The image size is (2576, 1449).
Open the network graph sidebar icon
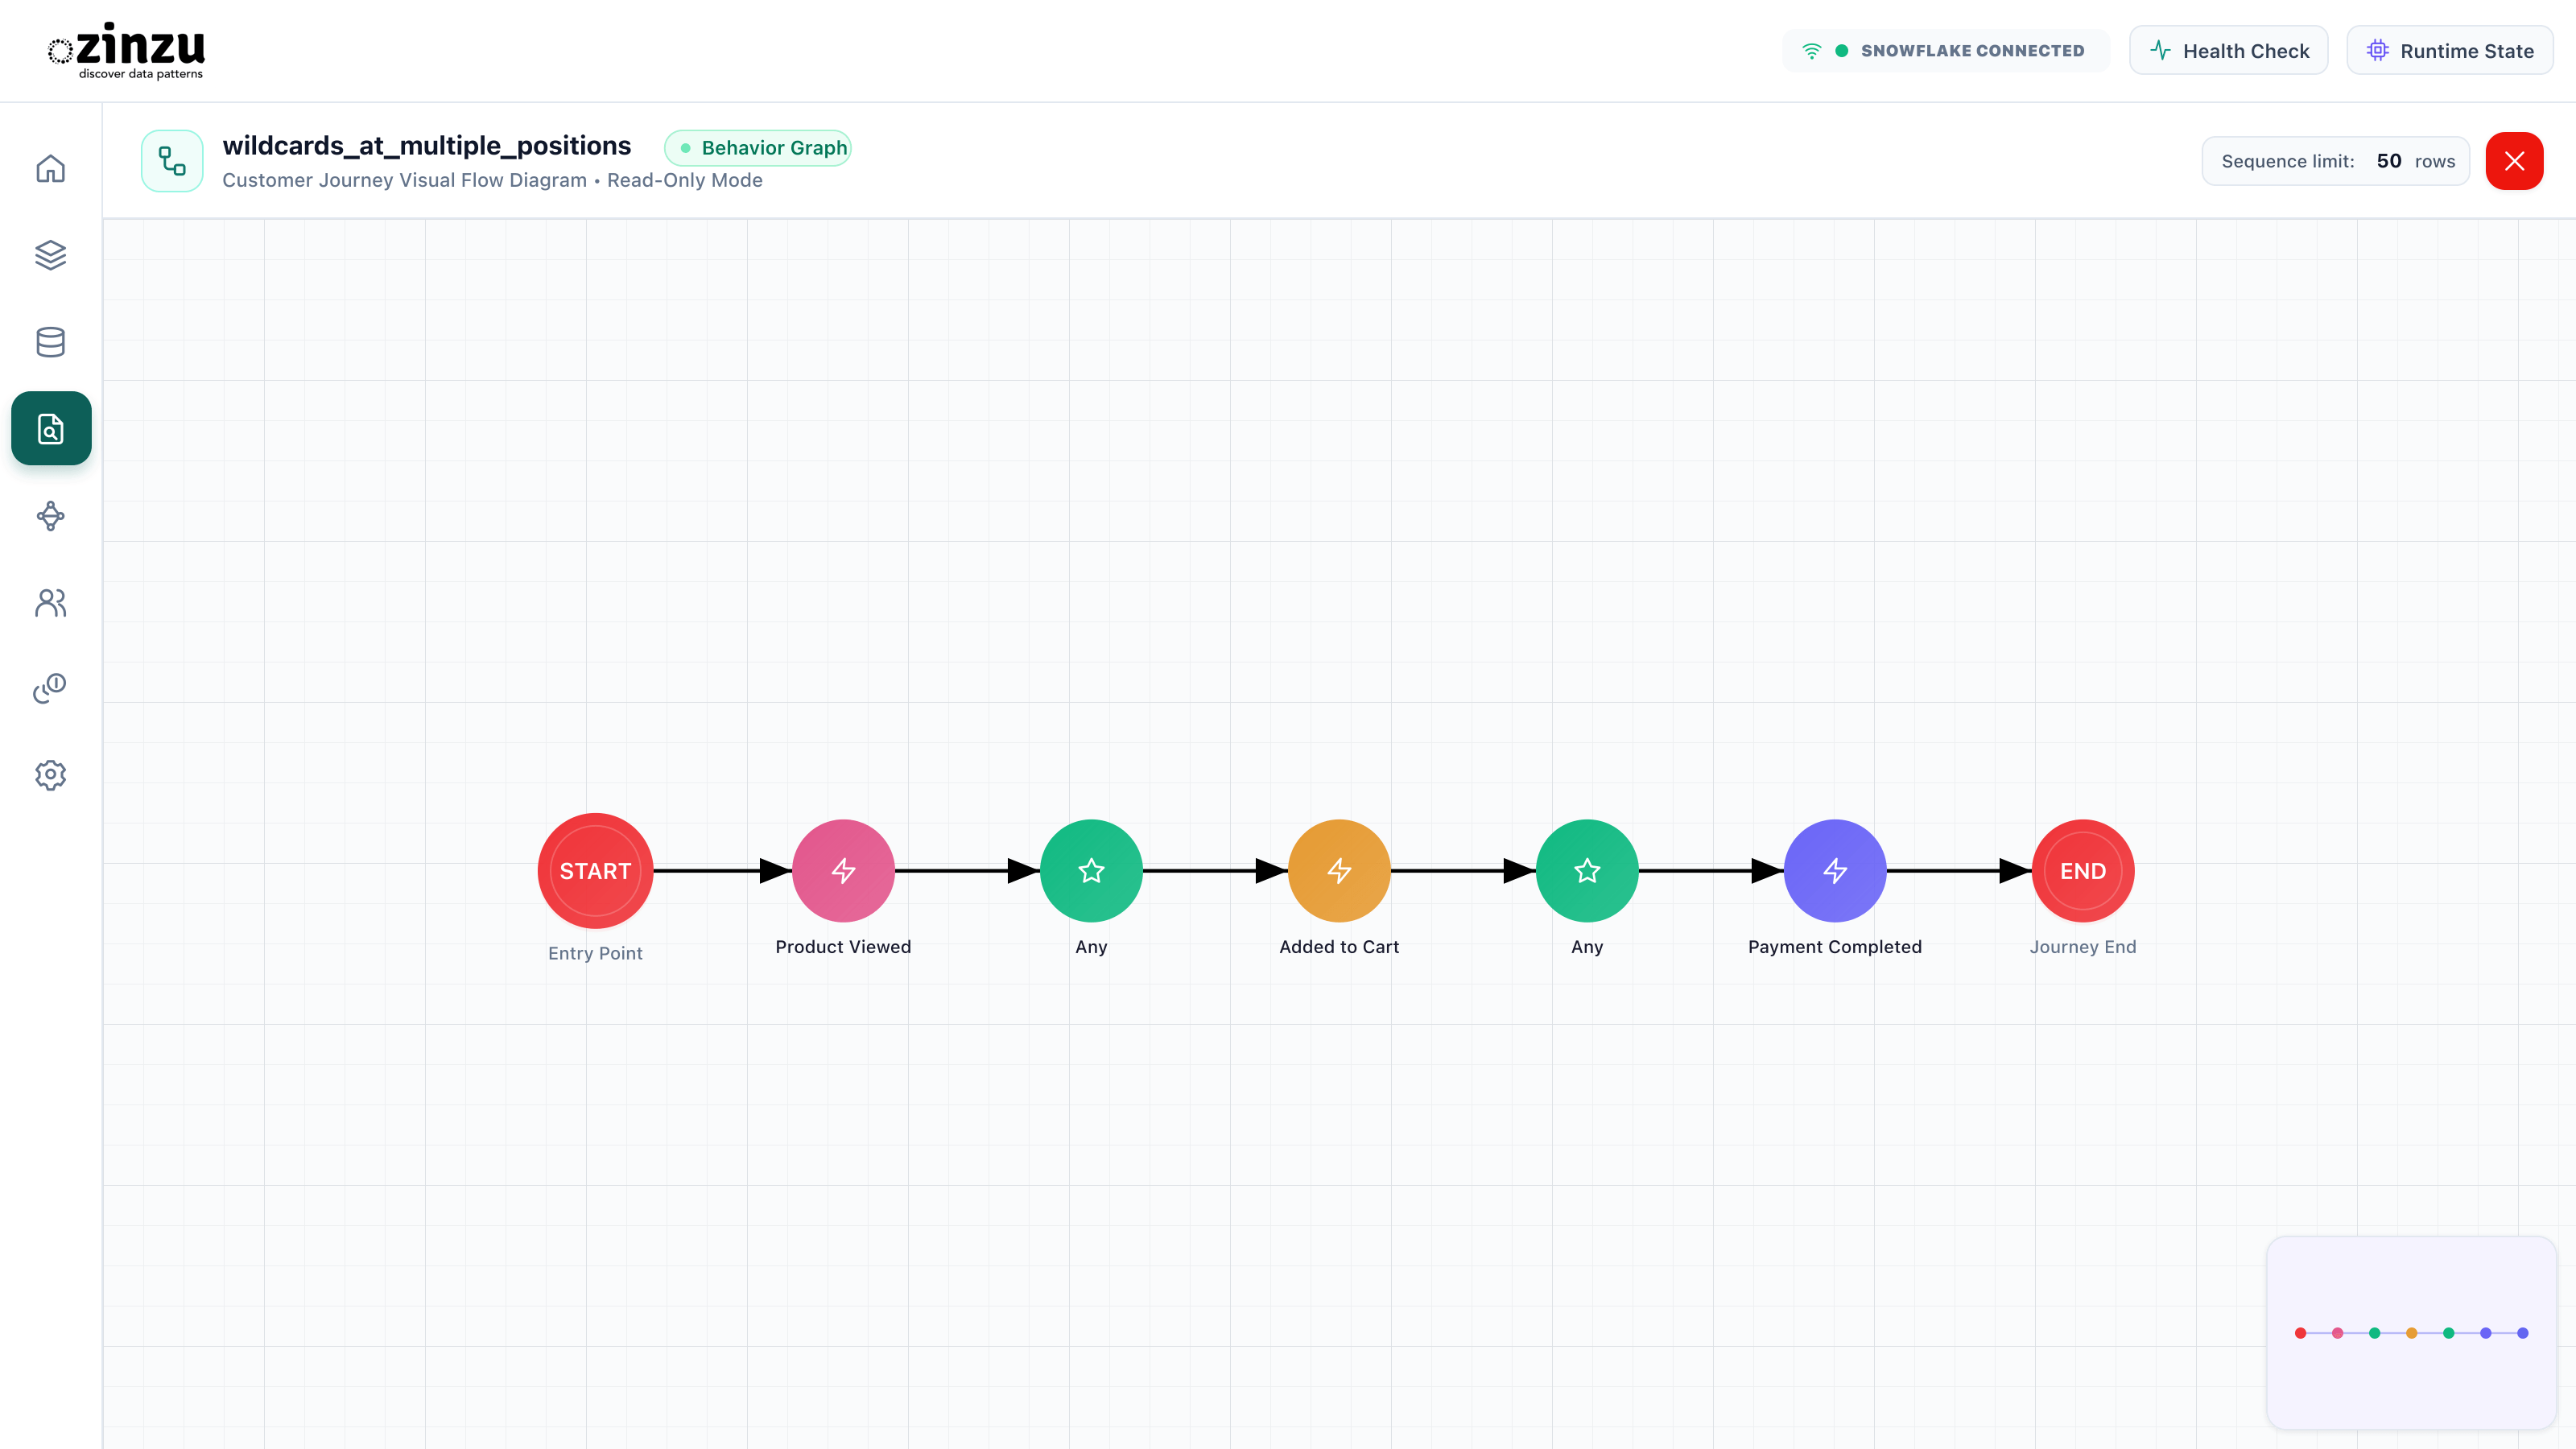tap(50, 516)
